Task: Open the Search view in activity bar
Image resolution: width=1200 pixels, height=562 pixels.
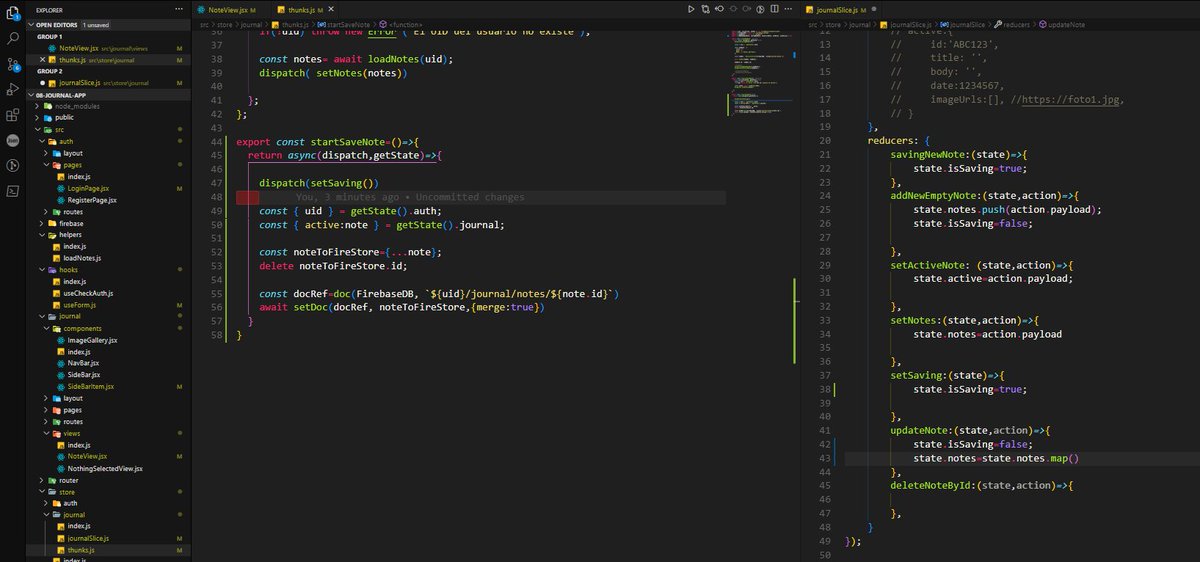Action: tap(13, 39)
